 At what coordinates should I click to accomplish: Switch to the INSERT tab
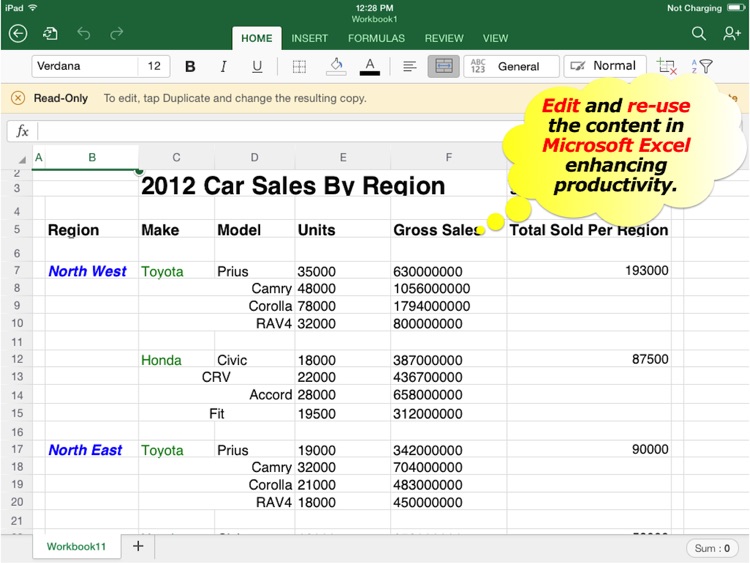coord(309,38)
